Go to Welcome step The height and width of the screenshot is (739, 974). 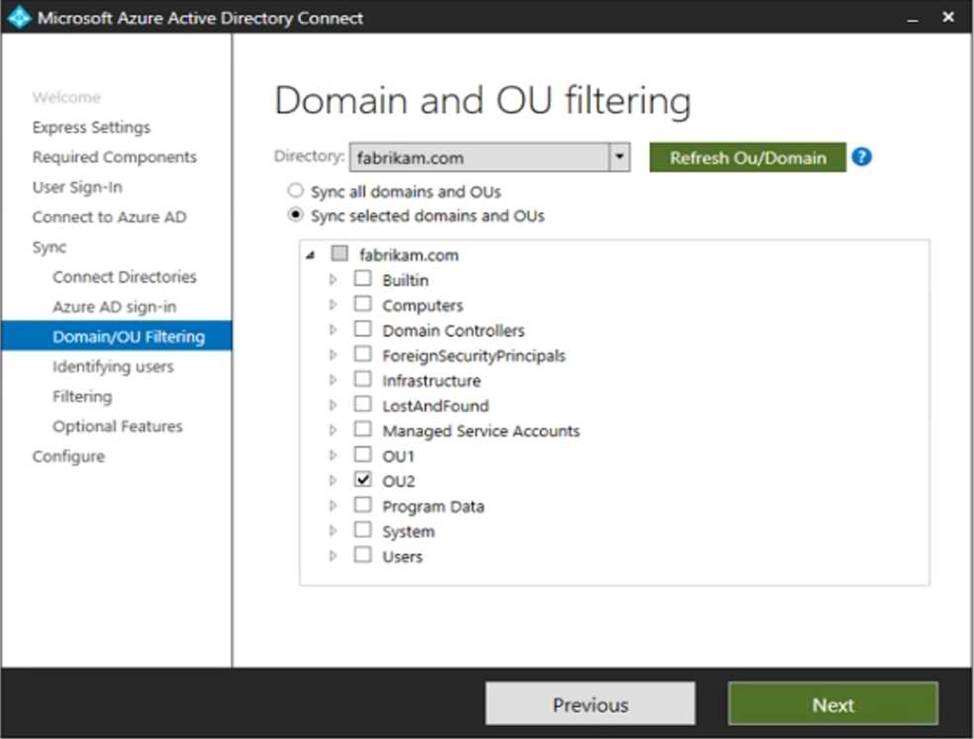[x=66, y=97]
